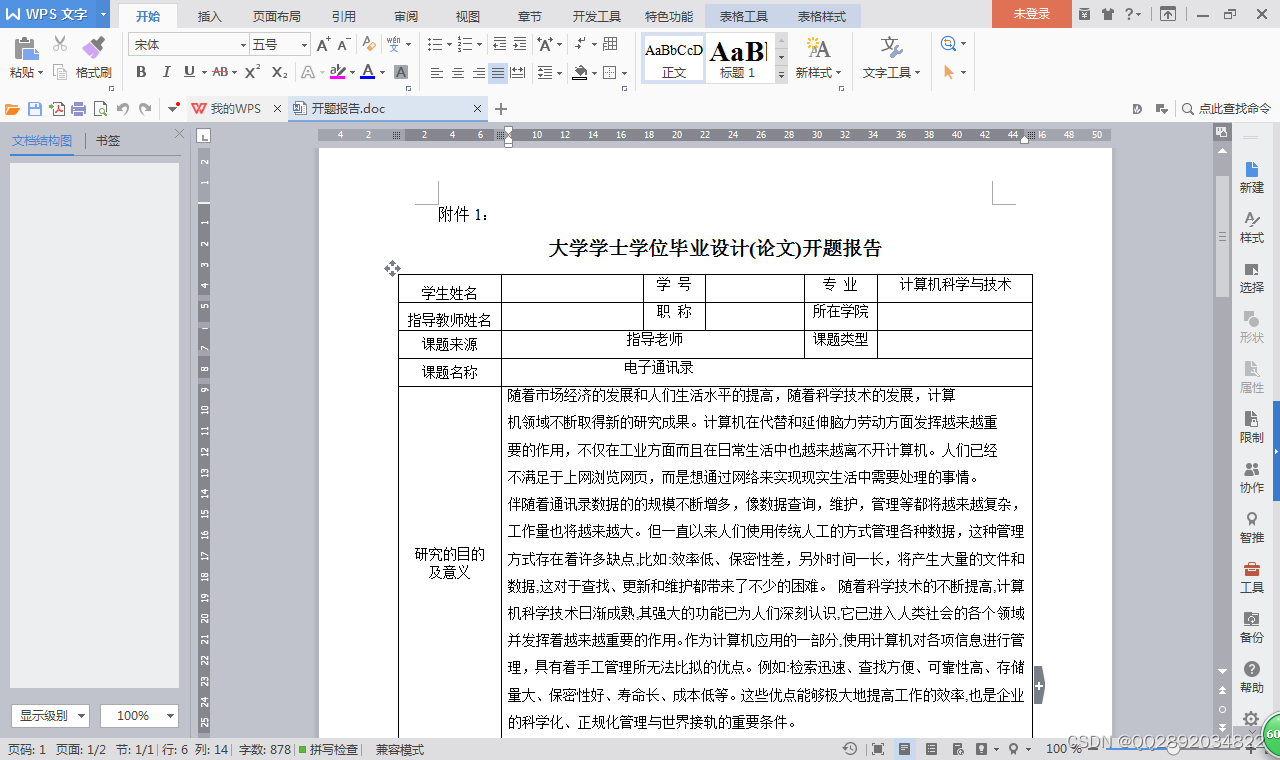1280x760 pixels.
Task: Toggle underline formatting
Action: (x=189, y=72)
